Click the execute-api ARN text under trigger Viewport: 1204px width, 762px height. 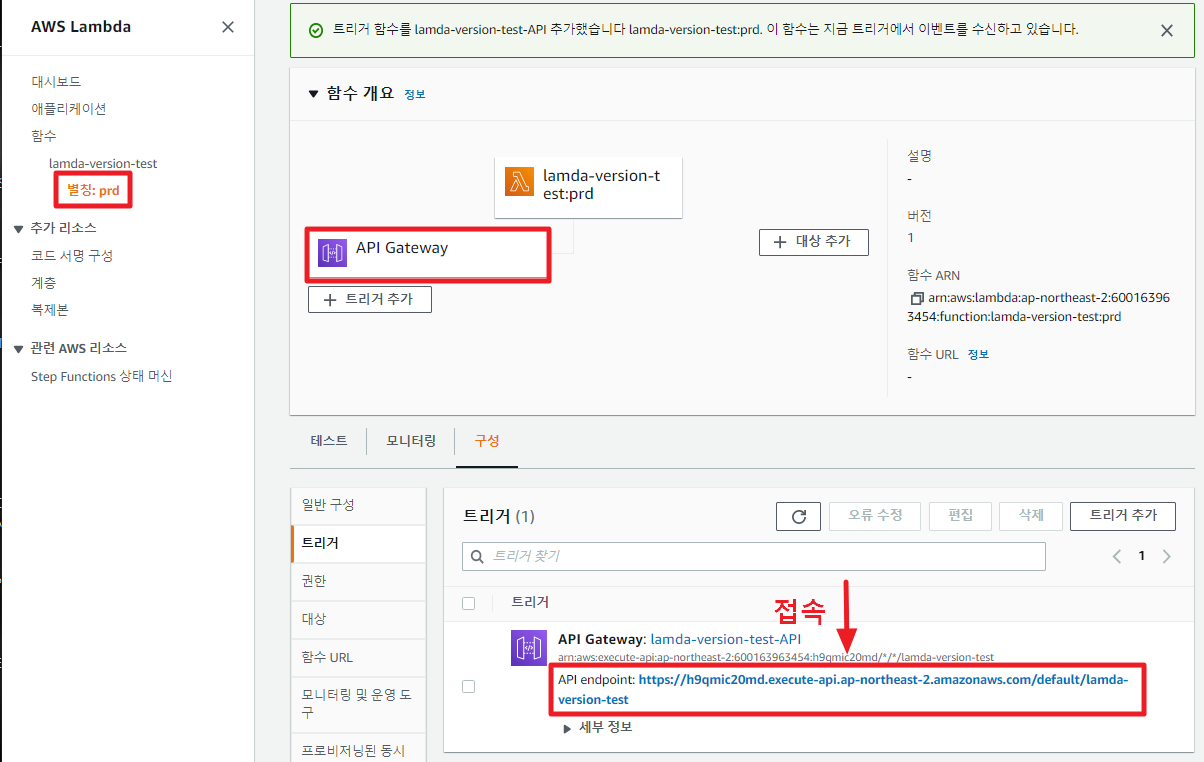[776, 657]
